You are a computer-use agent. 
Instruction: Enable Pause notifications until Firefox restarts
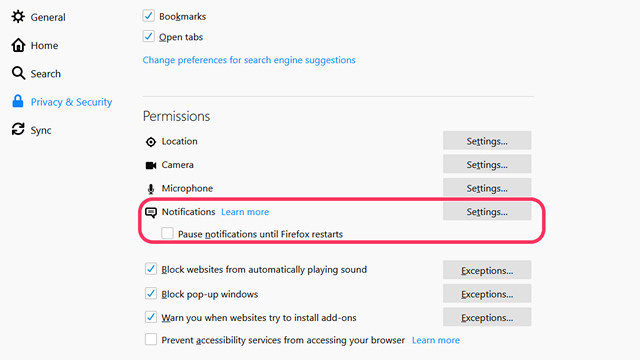click(x=167, y=233)
